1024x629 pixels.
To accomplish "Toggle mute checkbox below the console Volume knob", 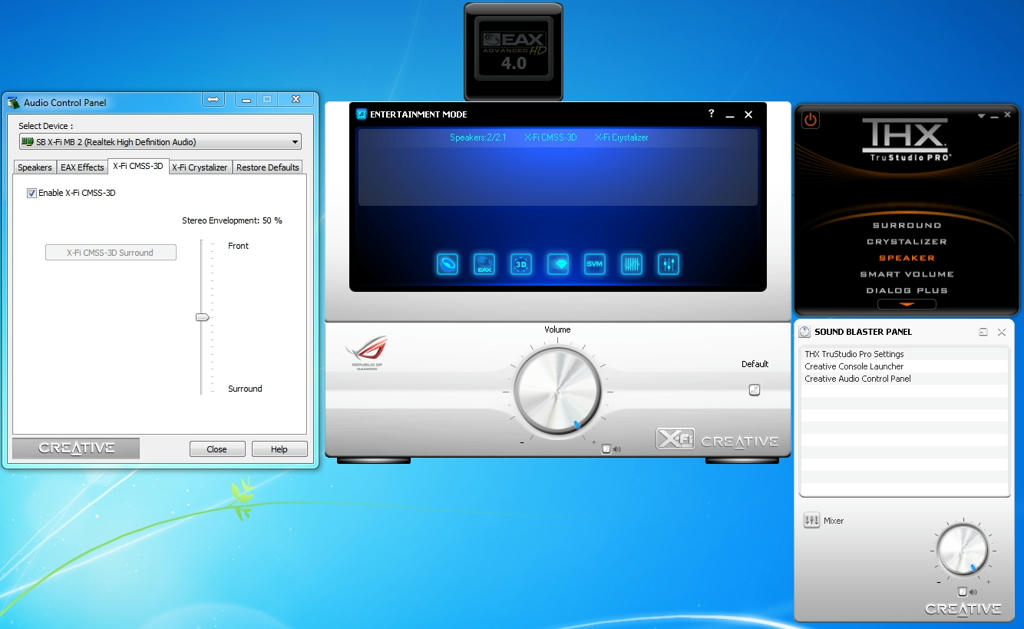I will (606, 449).
